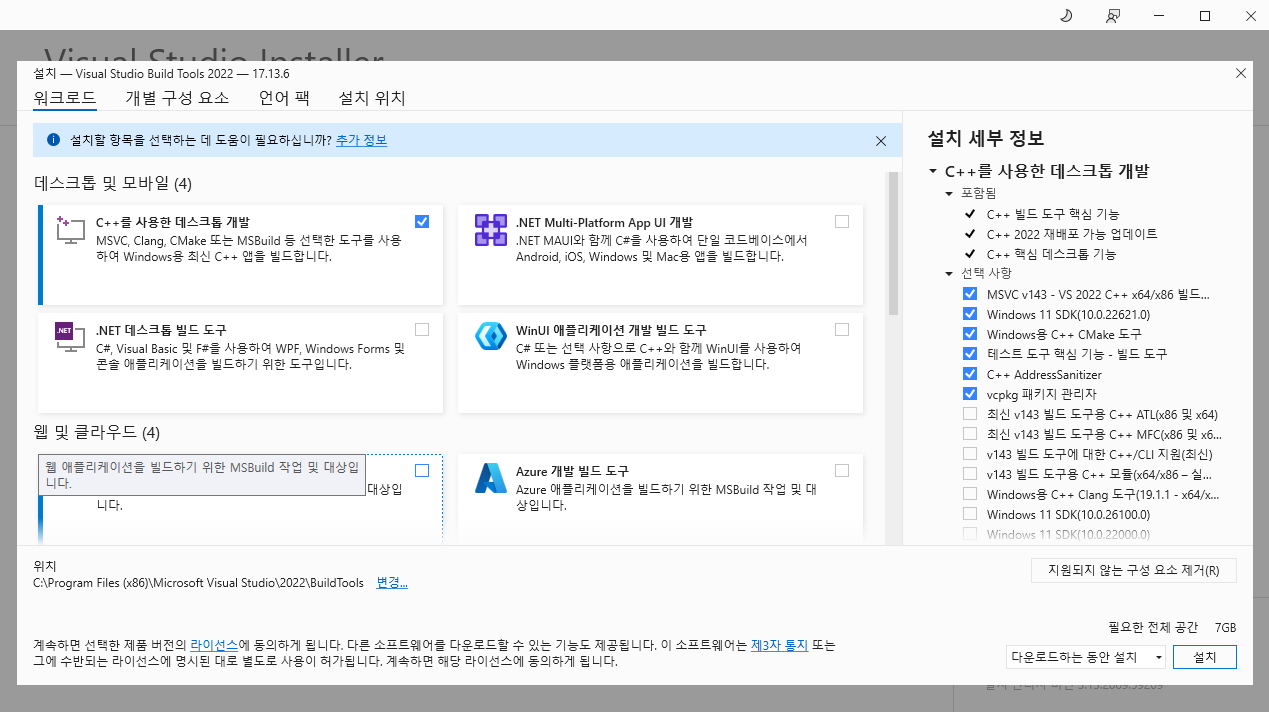The width and height of the screenshot is (1269, 712).
Task: Click the 설치 세부 정보 heading
Action: (986, 139)
